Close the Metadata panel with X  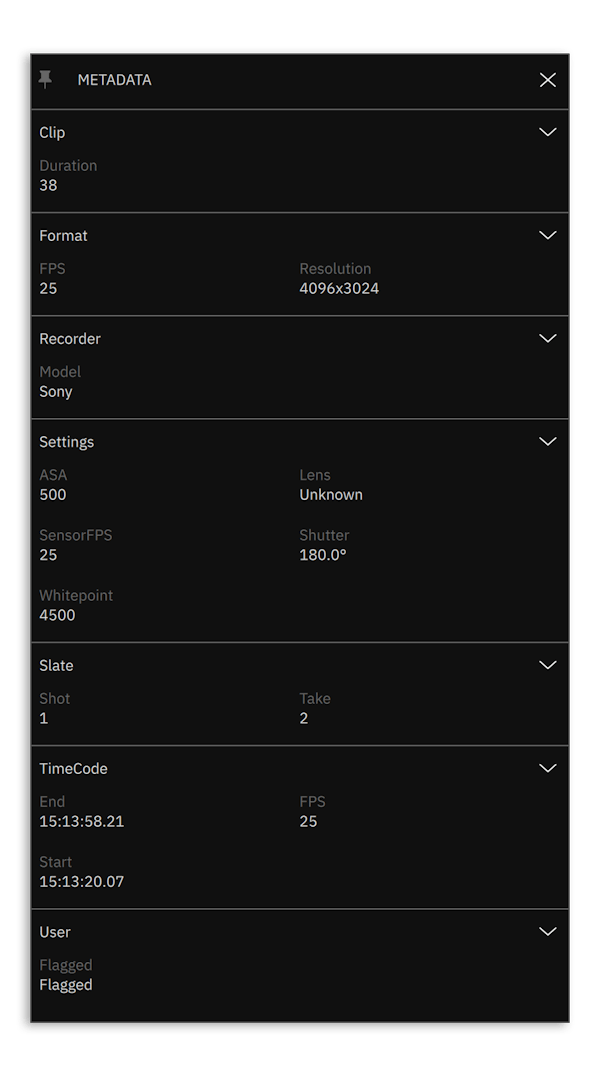click(547, 80)
